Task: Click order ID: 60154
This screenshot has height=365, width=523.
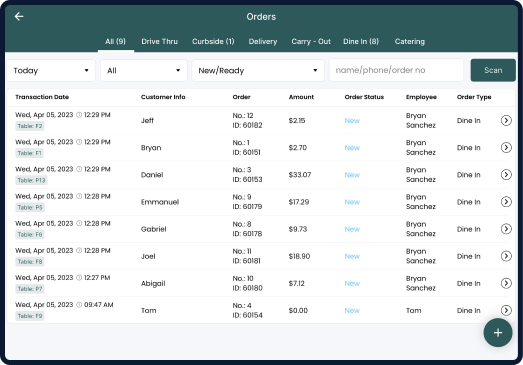Action: pyautogui.click(x=247, y=315)
